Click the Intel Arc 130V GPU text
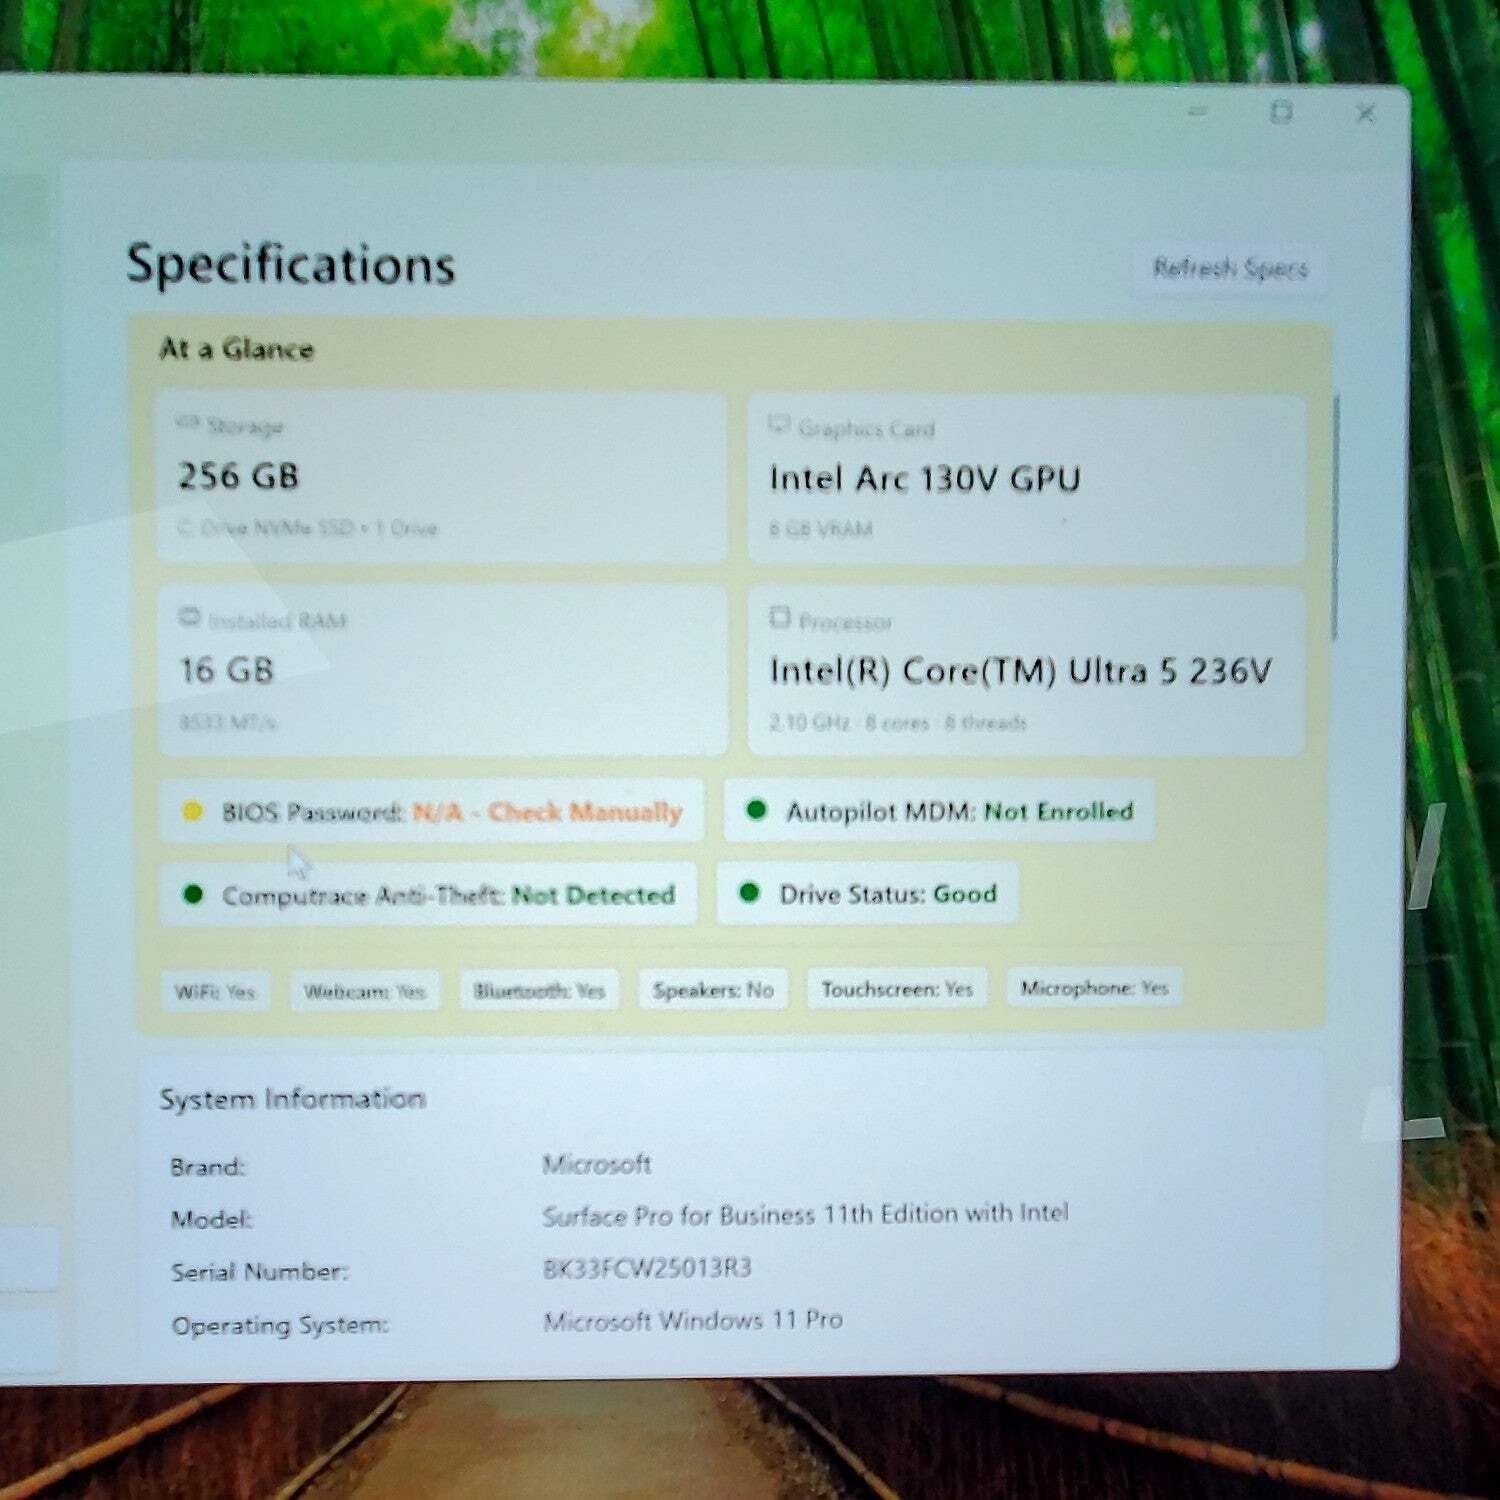This screenshot has height=1500, width=1500. tap(925, 479)
